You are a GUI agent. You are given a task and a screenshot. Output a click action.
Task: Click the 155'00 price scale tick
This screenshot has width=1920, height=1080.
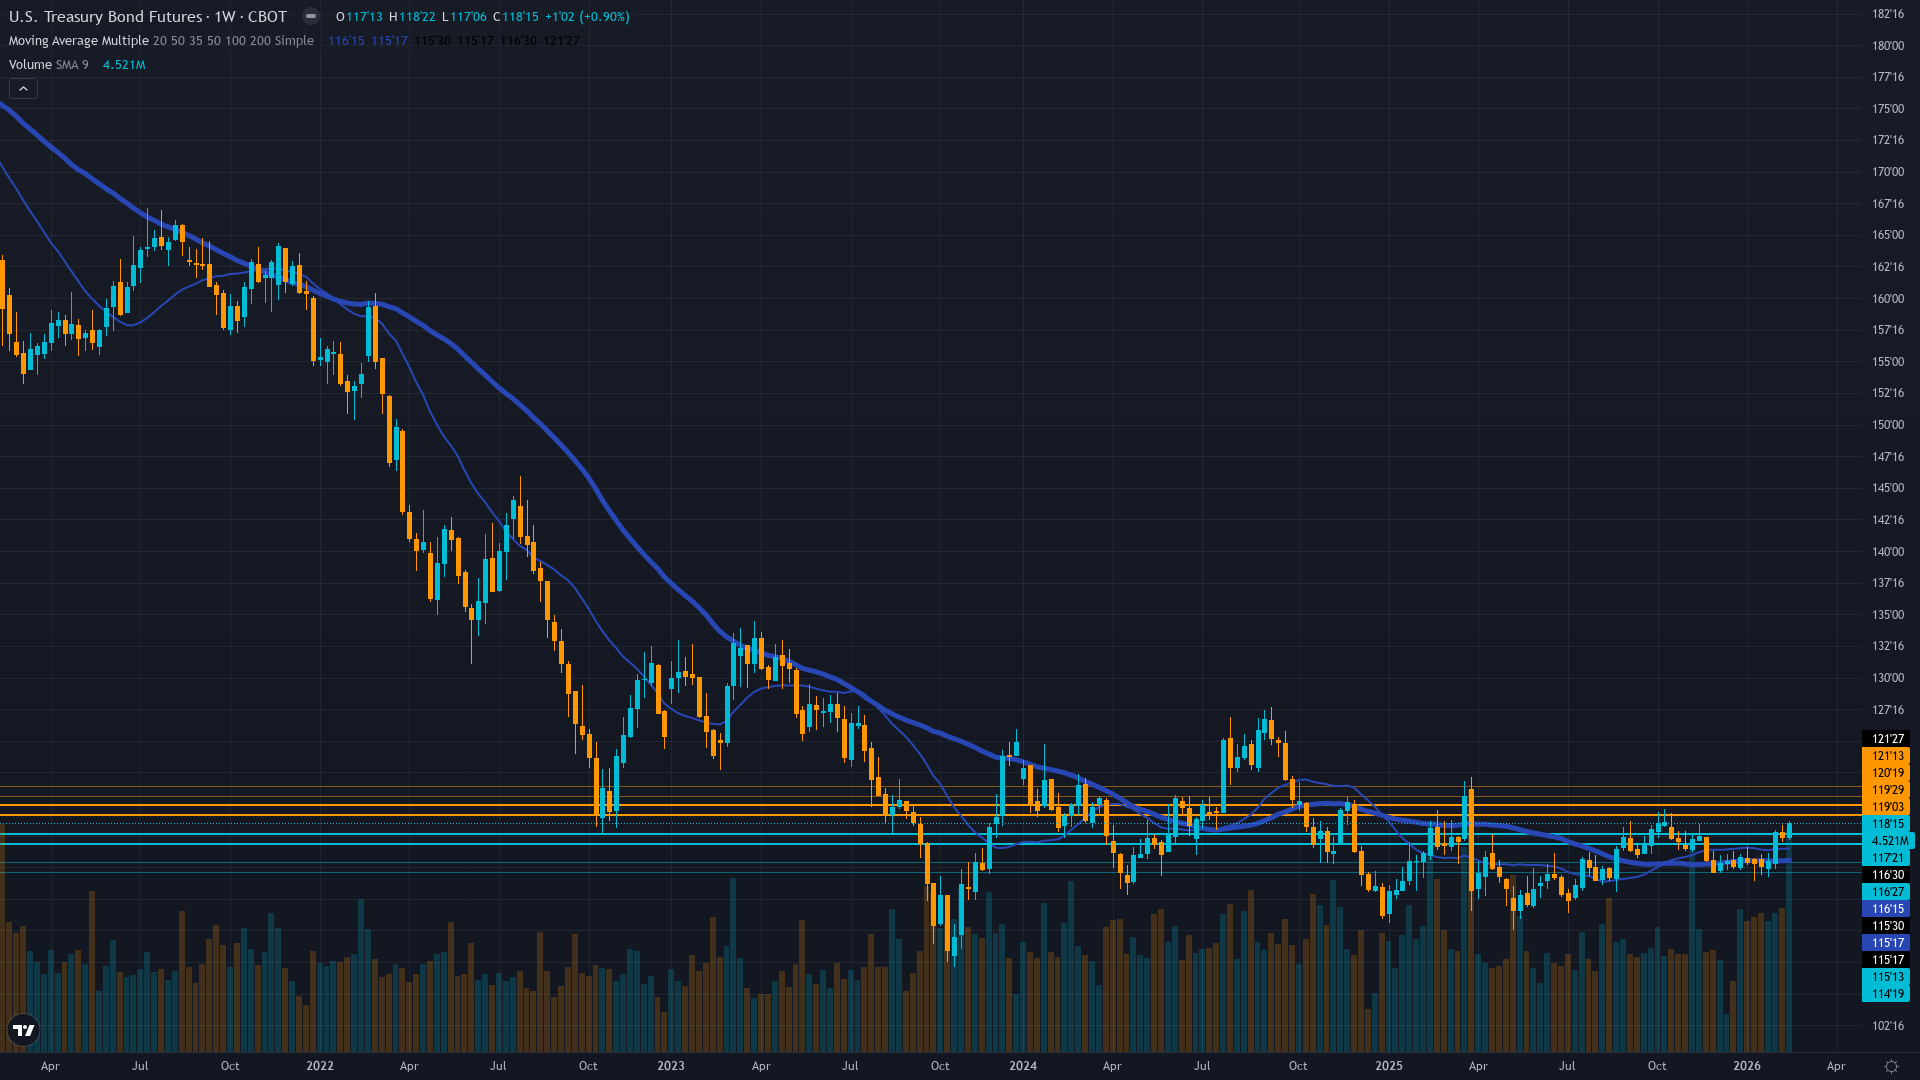(x=1888, y=362)
